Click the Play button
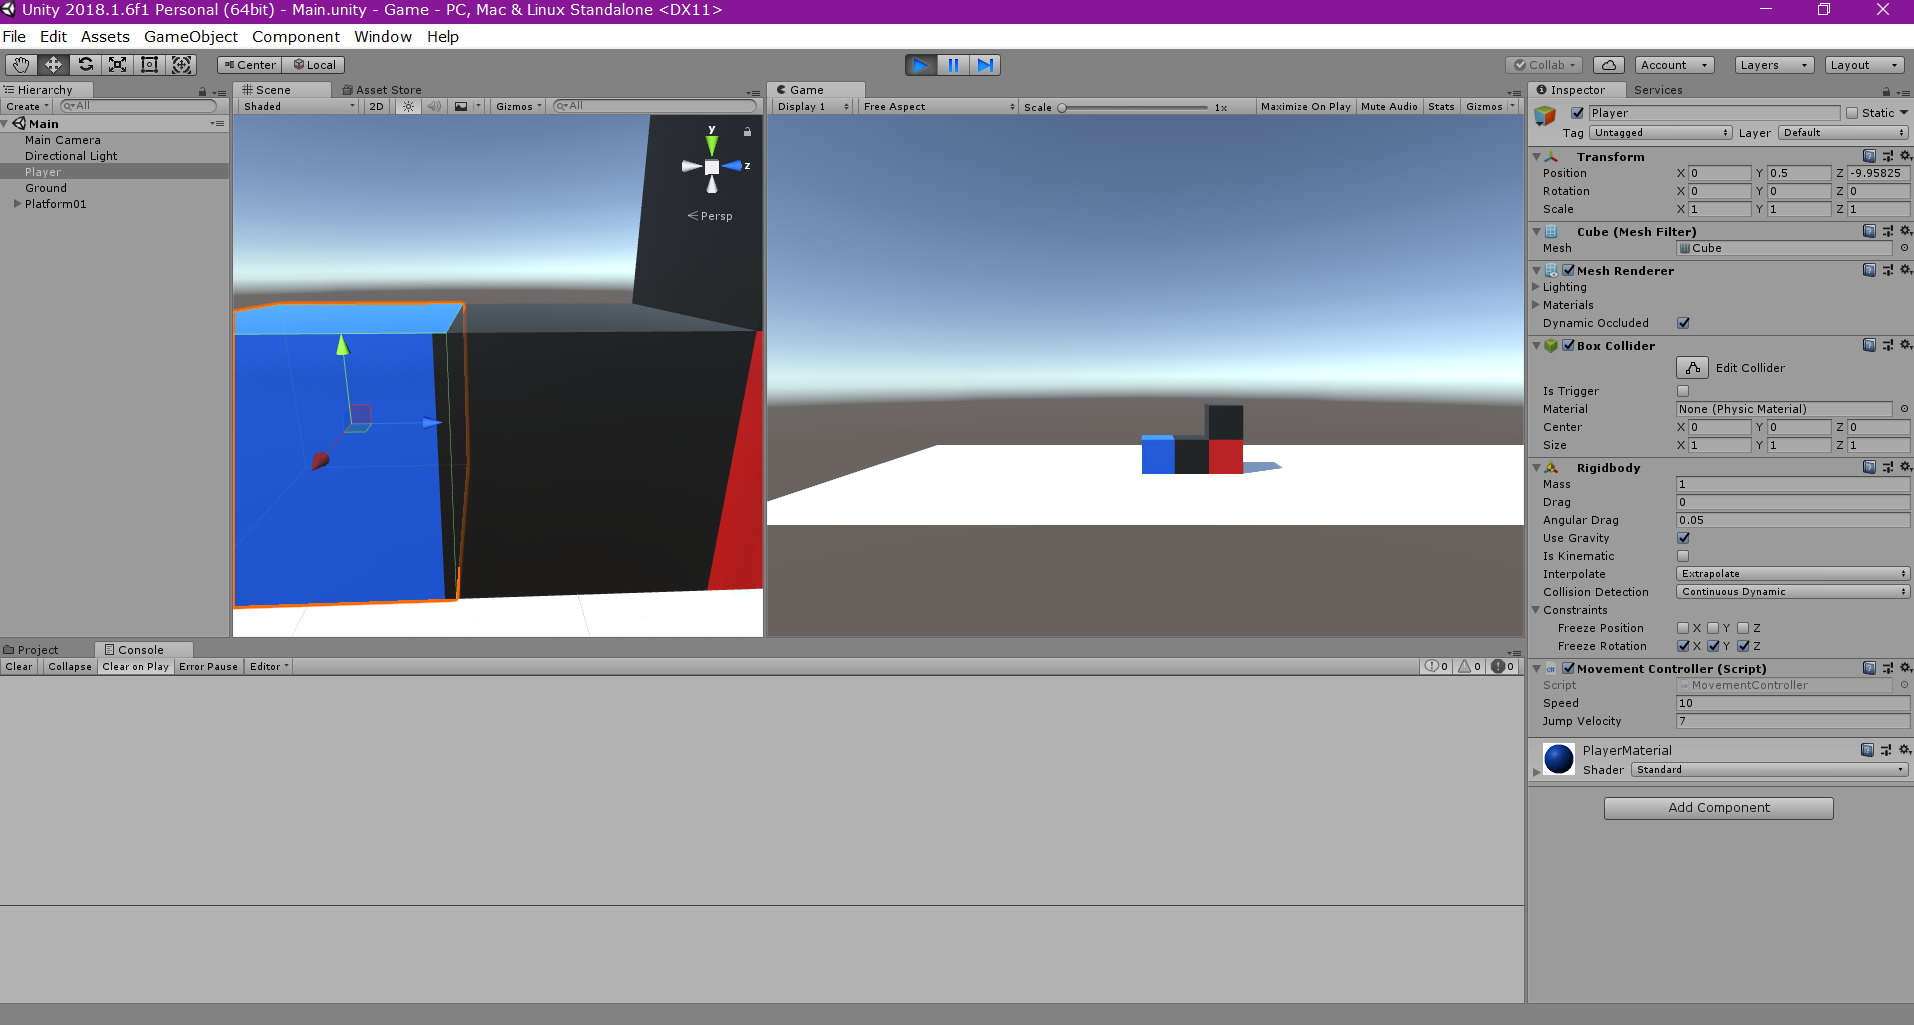This screenshot has width=1914, height=1026. click(x=921, y=65)
